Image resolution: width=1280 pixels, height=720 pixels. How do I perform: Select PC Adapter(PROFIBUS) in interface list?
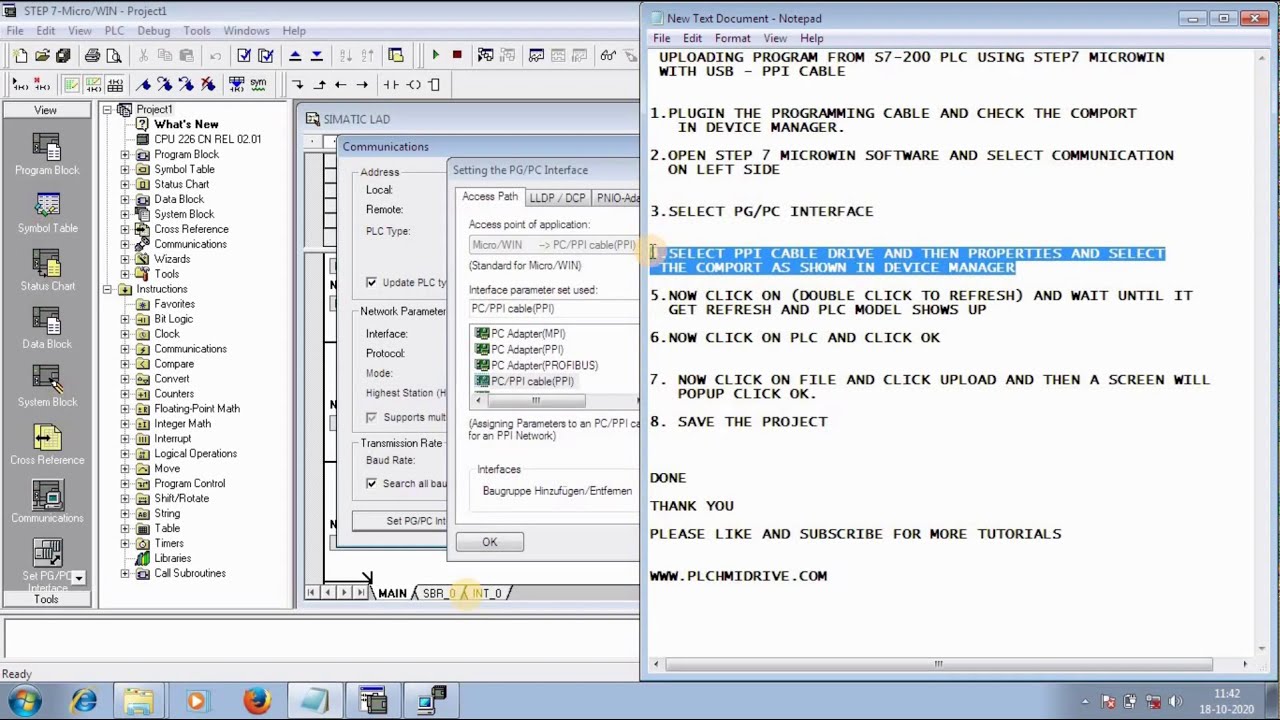point(537,366)
